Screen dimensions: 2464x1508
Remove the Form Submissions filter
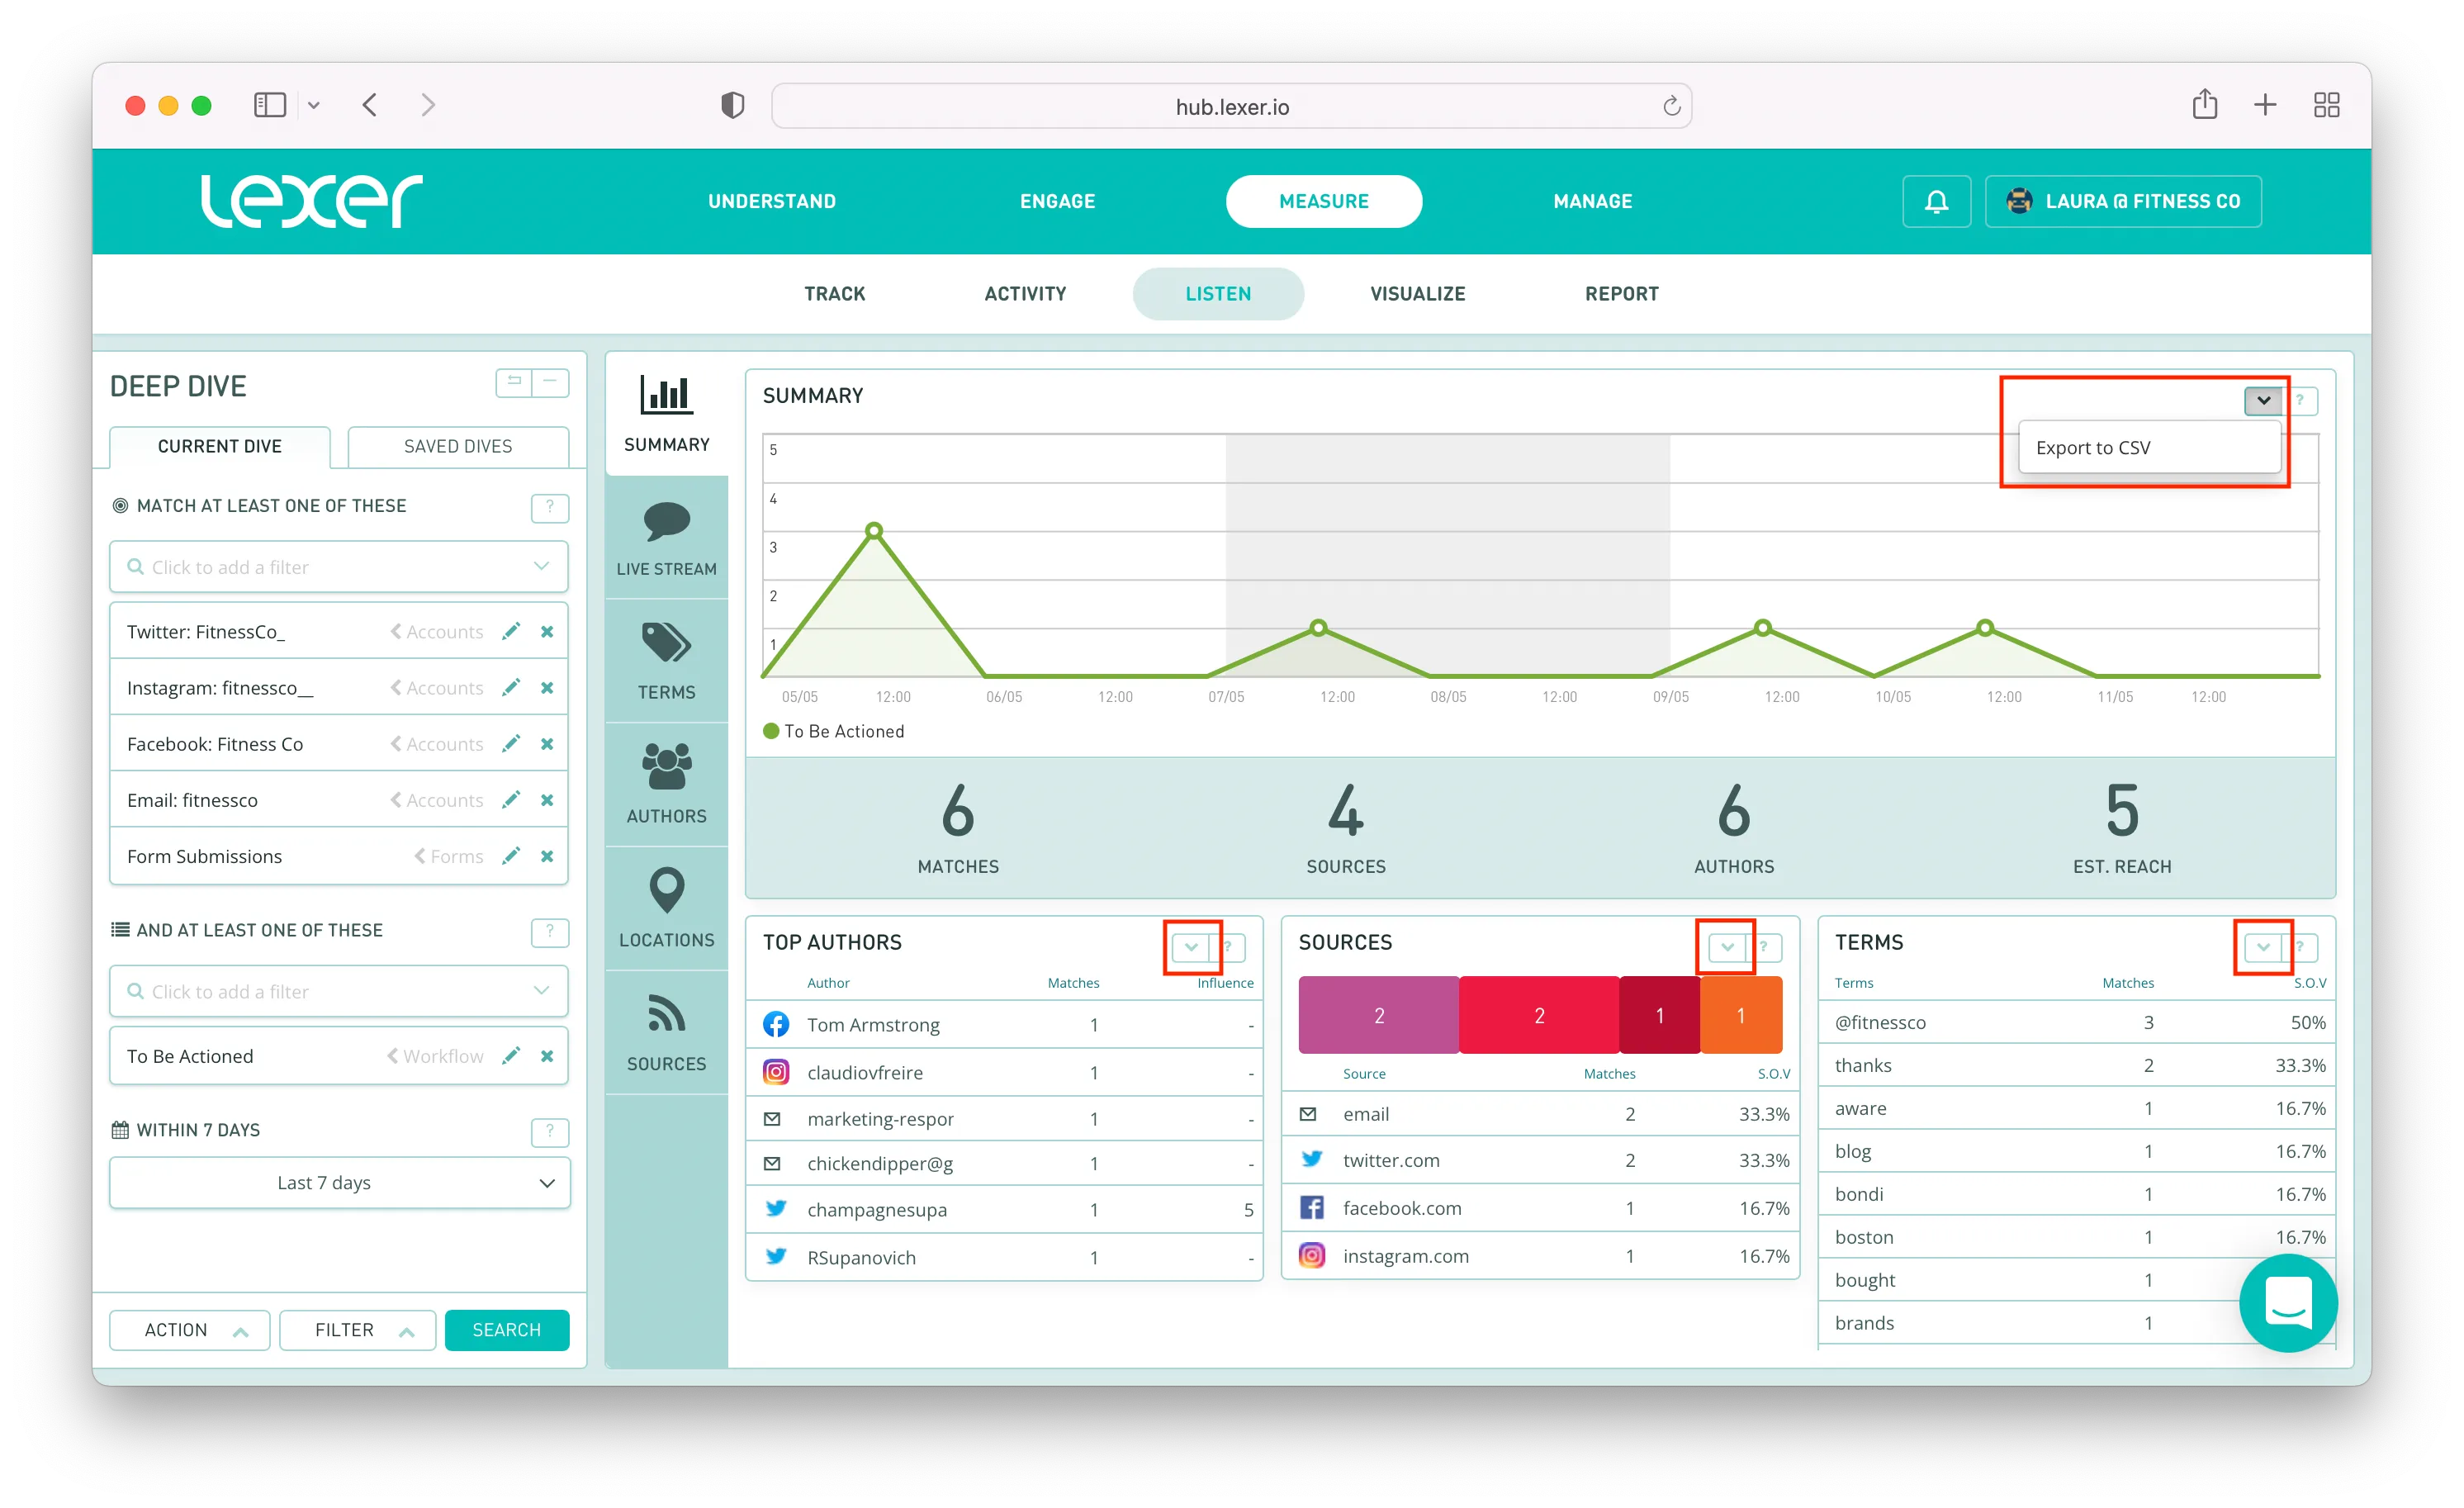pyautogui.click(x=547, y=856)
